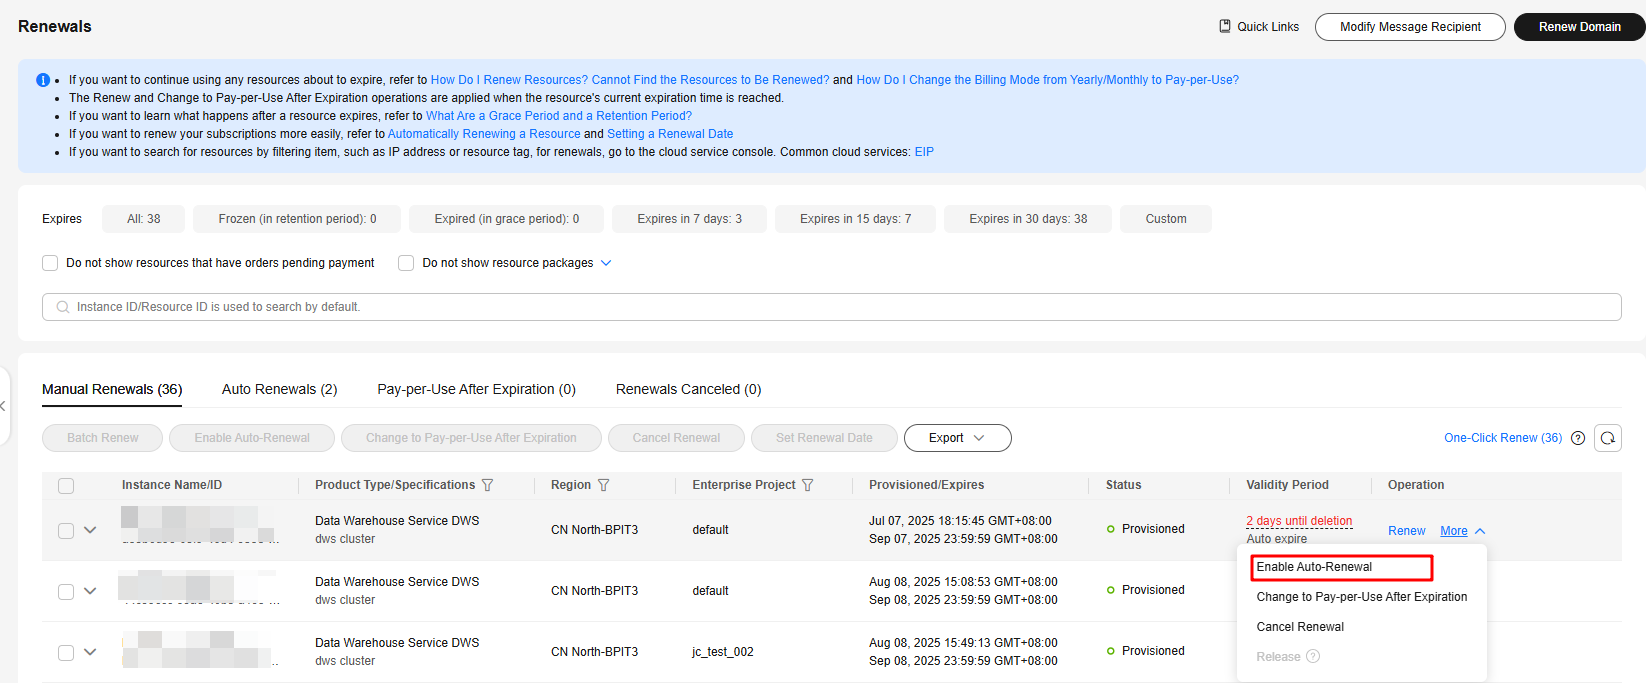Open Automatically Renewing a Resource link

pos(484,134)
